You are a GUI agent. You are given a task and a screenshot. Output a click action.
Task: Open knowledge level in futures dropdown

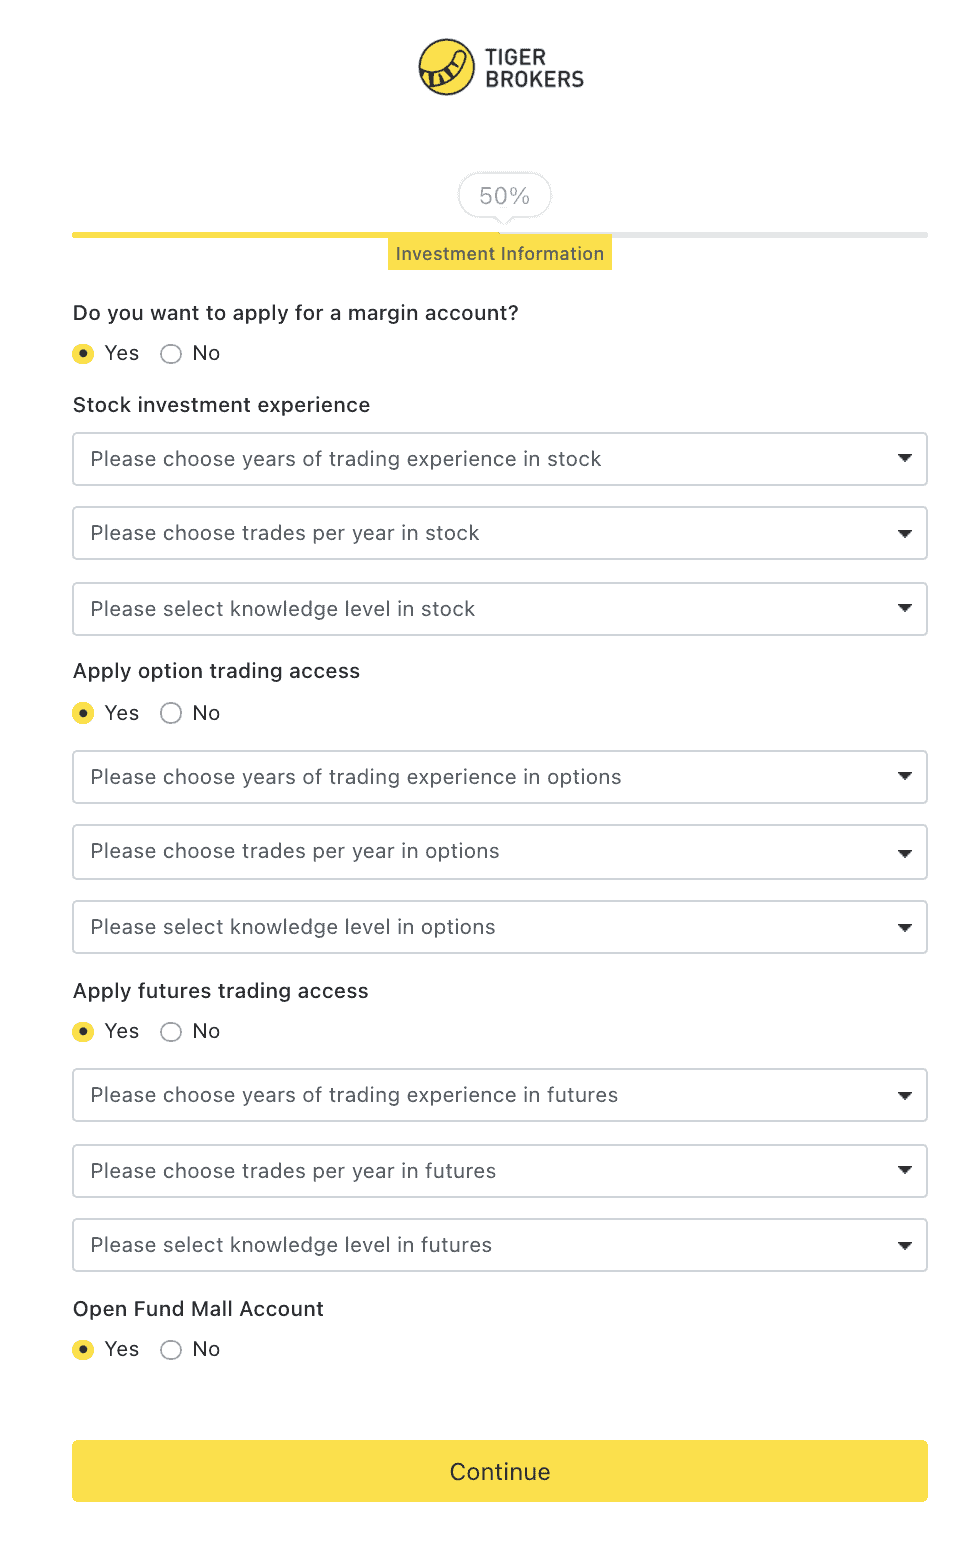(x=499, y=1245)
